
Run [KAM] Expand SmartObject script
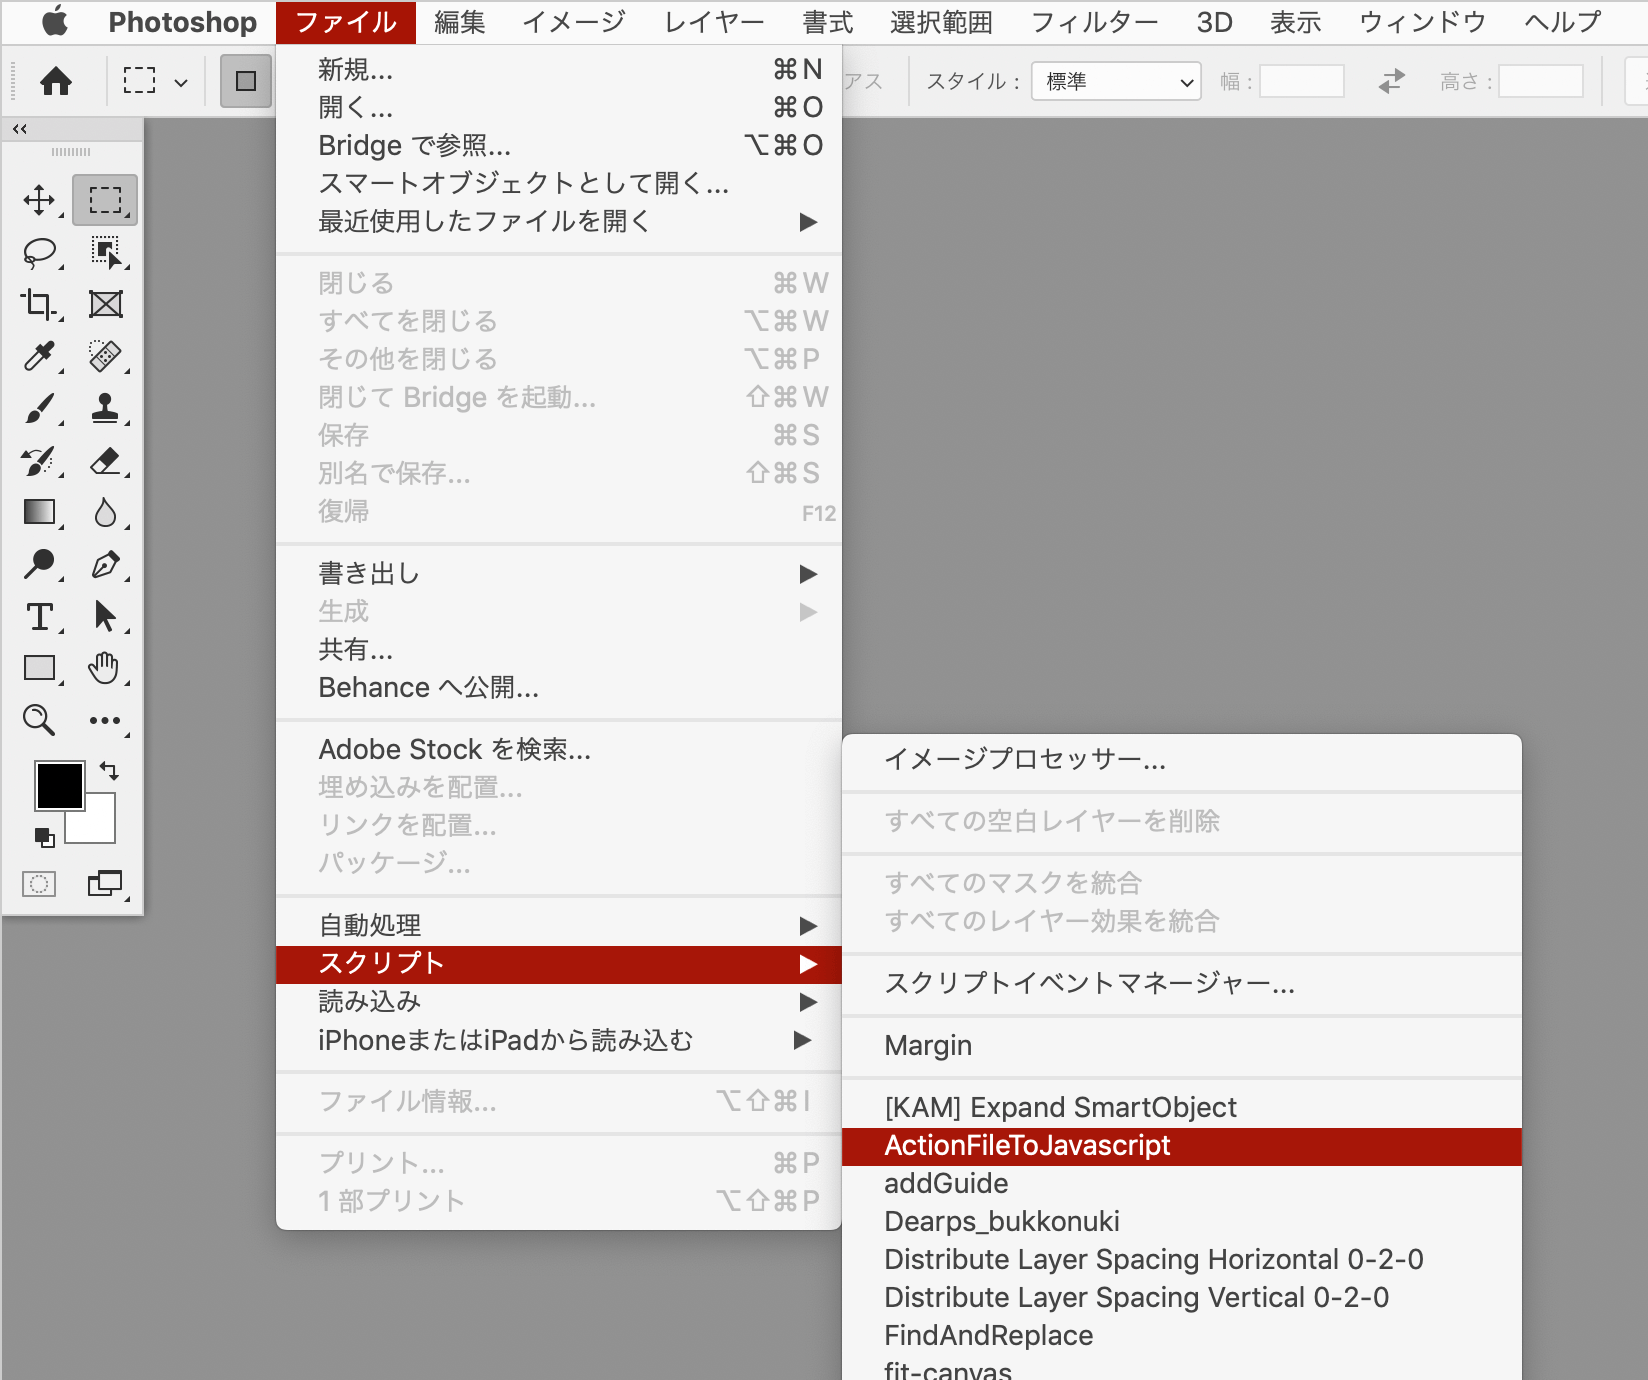[x=1182, y=1107]
